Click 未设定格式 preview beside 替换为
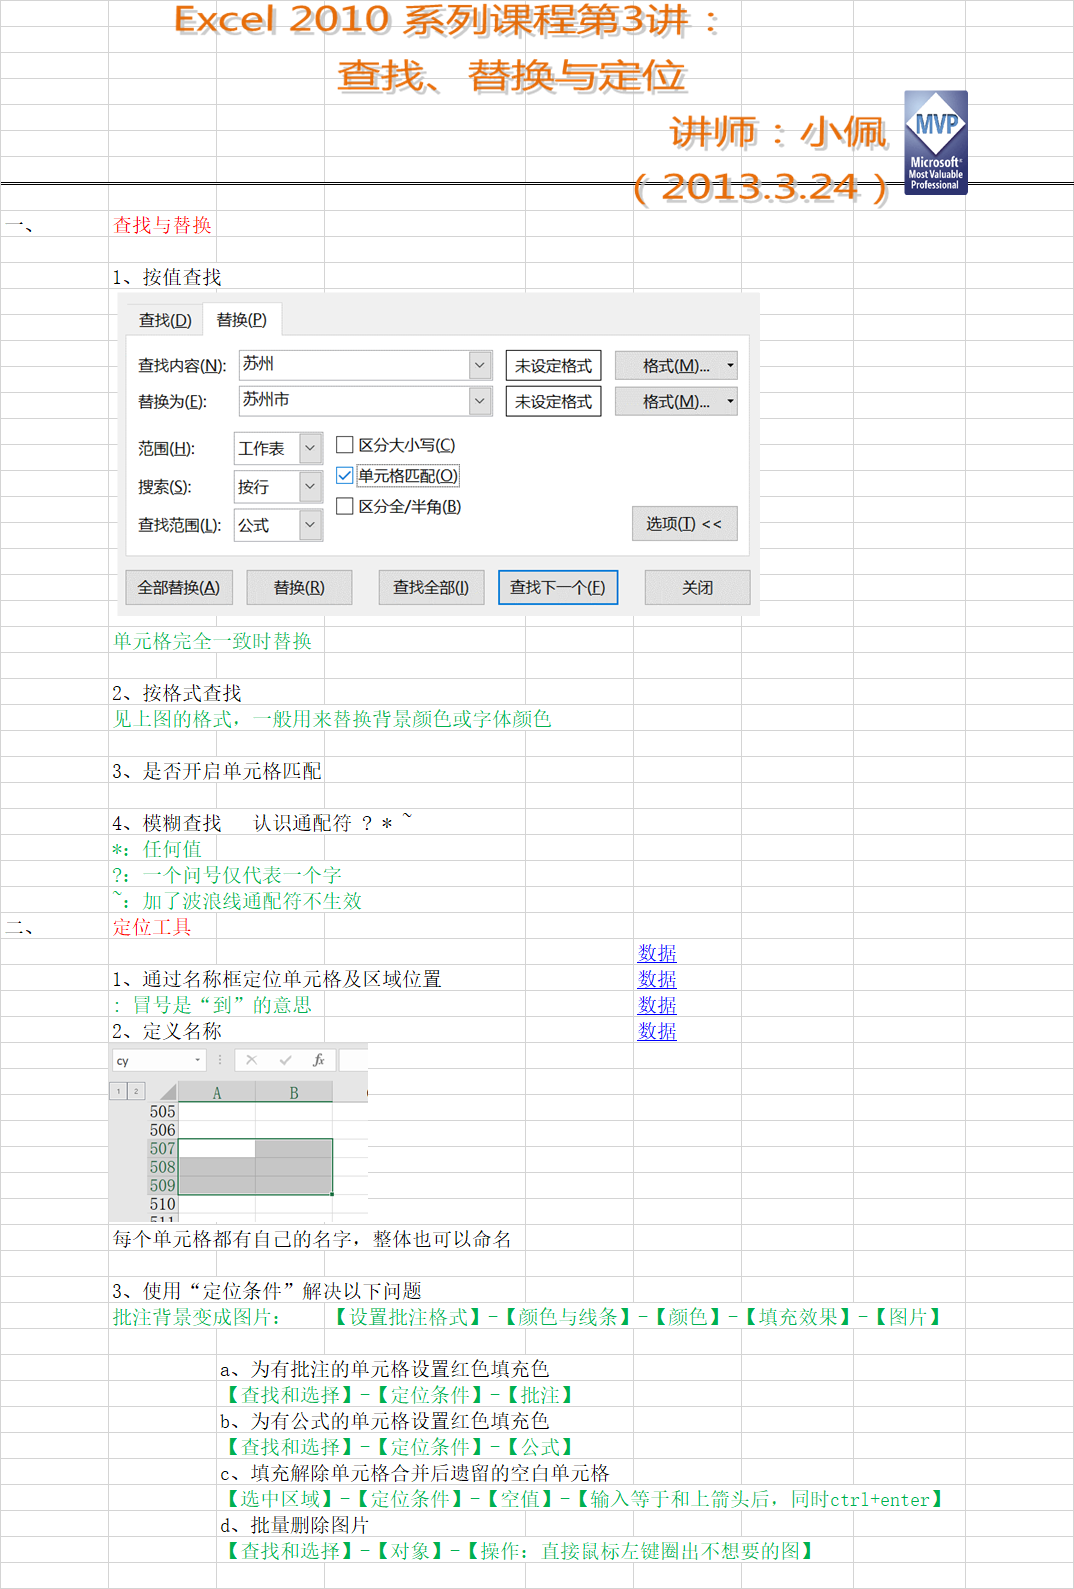Screen dimensions: 1074x1589 pyautogui.click(x=553, y=401)
